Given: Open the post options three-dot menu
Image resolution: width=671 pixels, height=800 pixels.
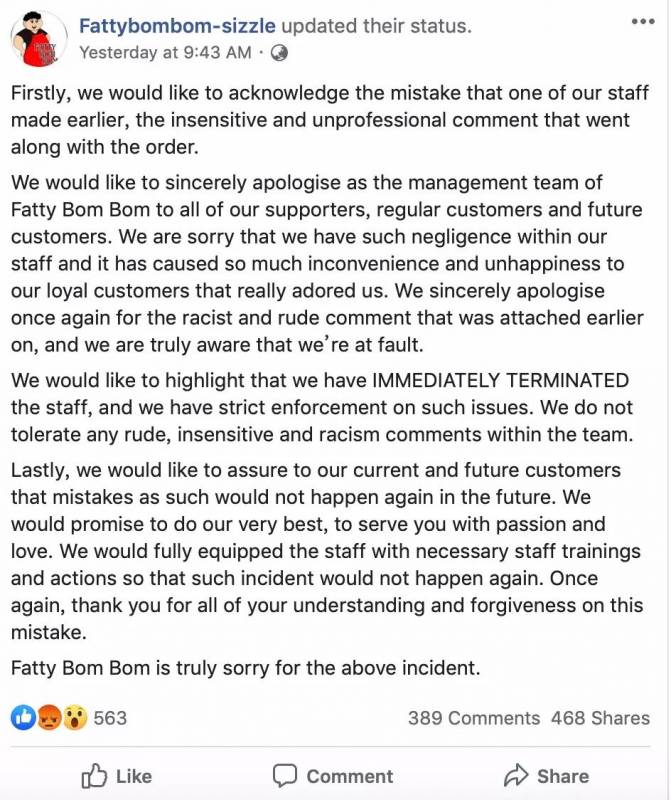Looking at the screenshot, I should tap(643, 21).
